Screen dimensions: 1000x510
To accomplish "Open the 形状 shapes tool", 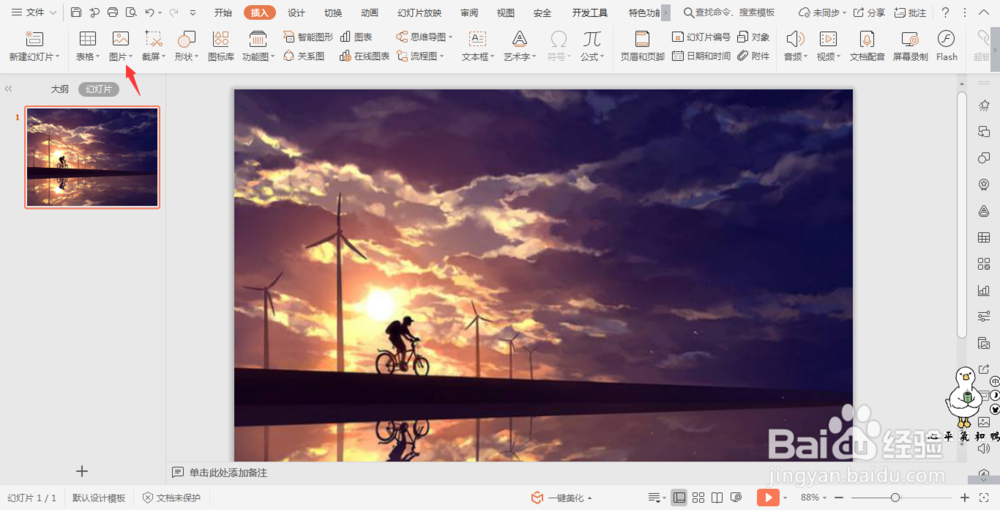I will [186, 39].
